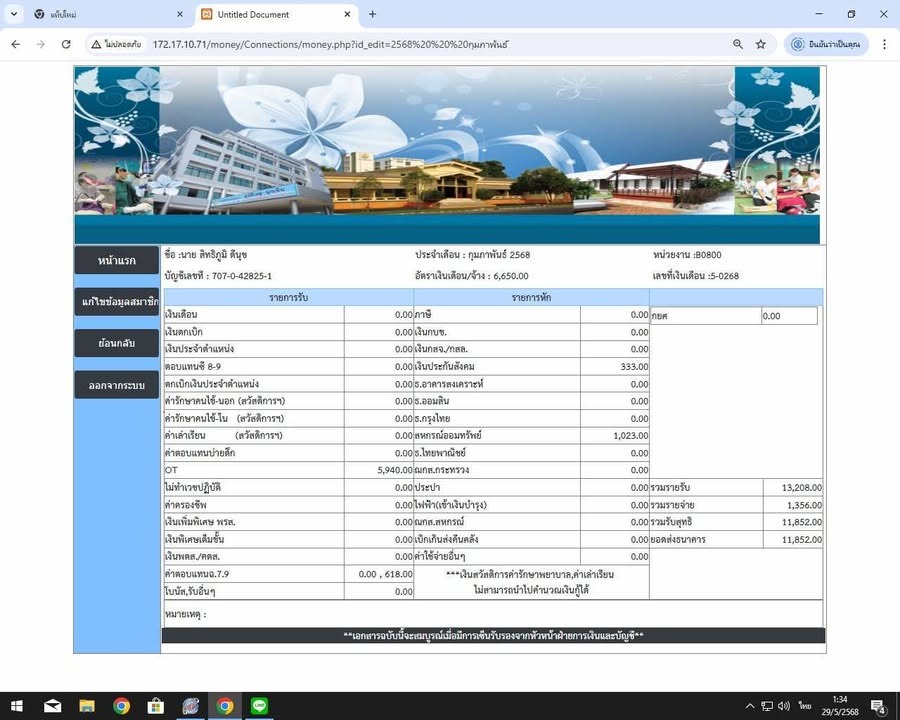Screen dimensions: 900x720
Task: Open LINE from the taskbar
Action: click(260, 706)
